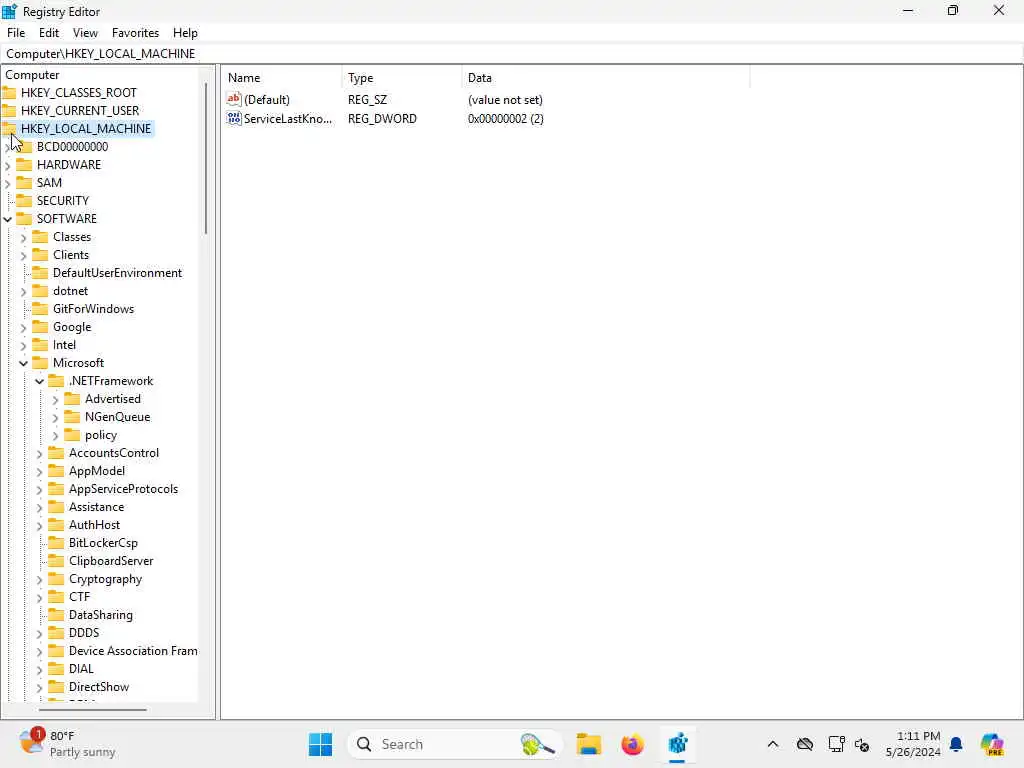Viewport: 1024px width, 768px height.
Task: Click the SECURITY folder icon
Action: [24, 200]
